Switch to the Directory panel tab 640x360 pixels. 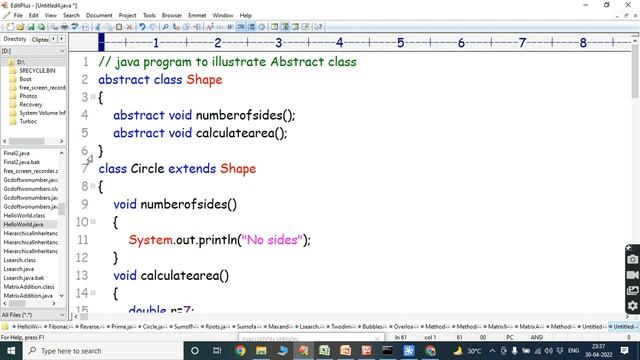coord(15,39)
